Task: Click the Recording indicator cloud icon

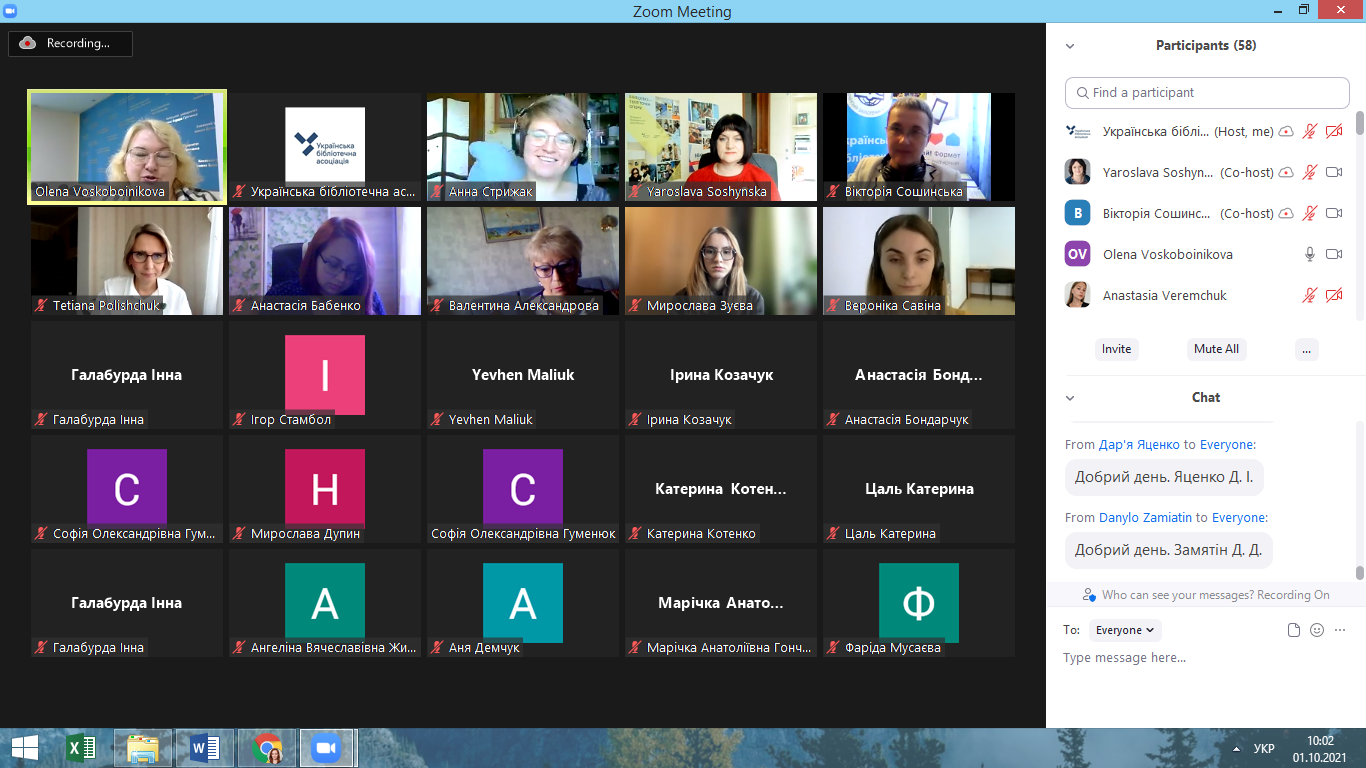Action: pyautogui.click(x=28, y=43)
